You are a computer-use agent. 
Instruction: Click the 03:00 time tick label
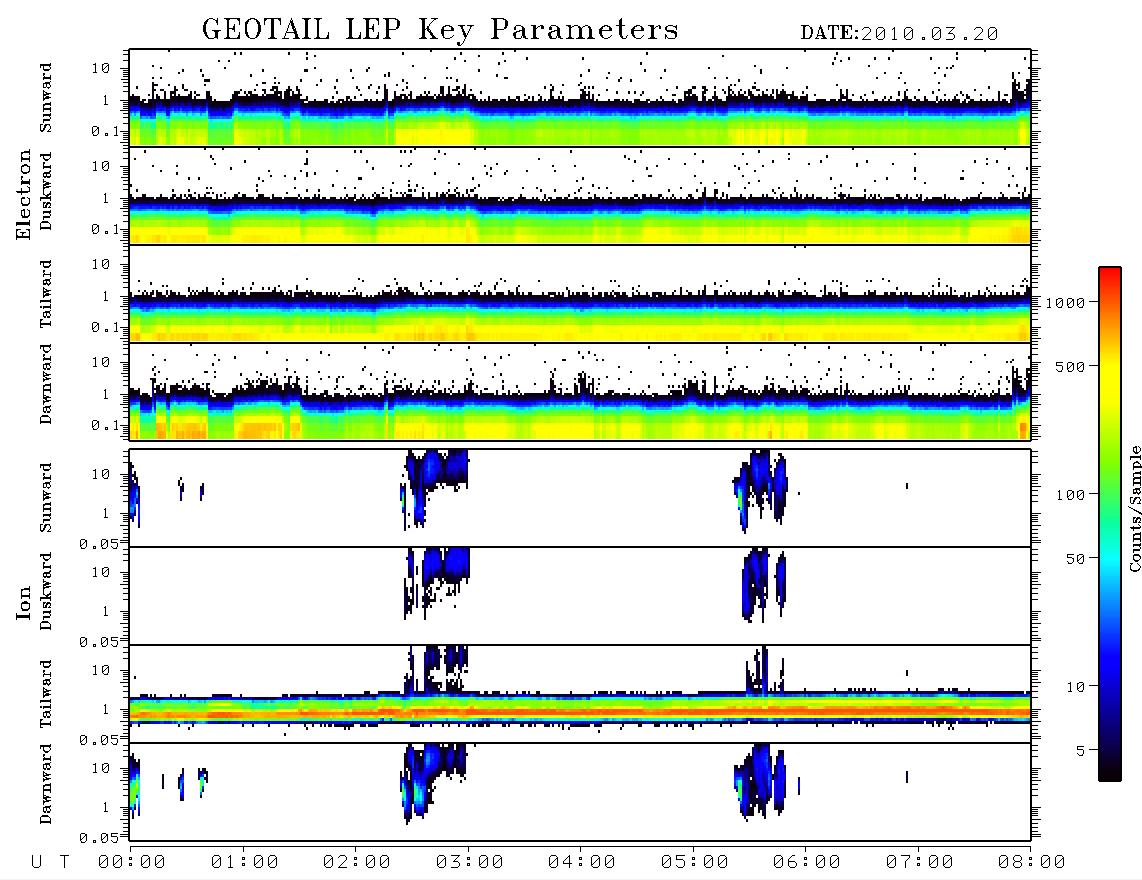pyautogui.click(x=470, y=862)
